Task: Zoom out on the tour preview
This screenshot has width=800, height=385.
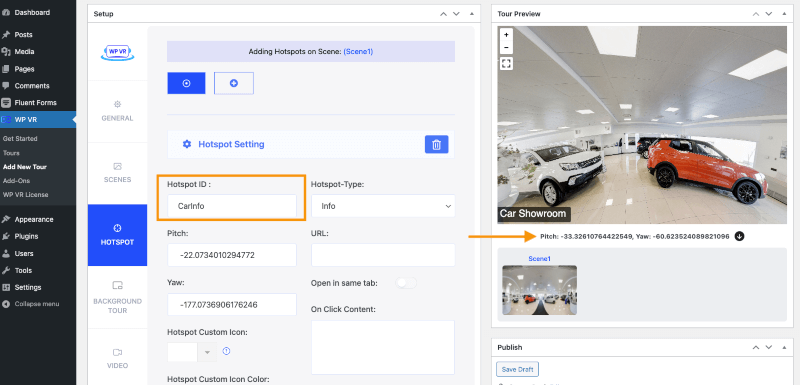Action: (506, 47)
